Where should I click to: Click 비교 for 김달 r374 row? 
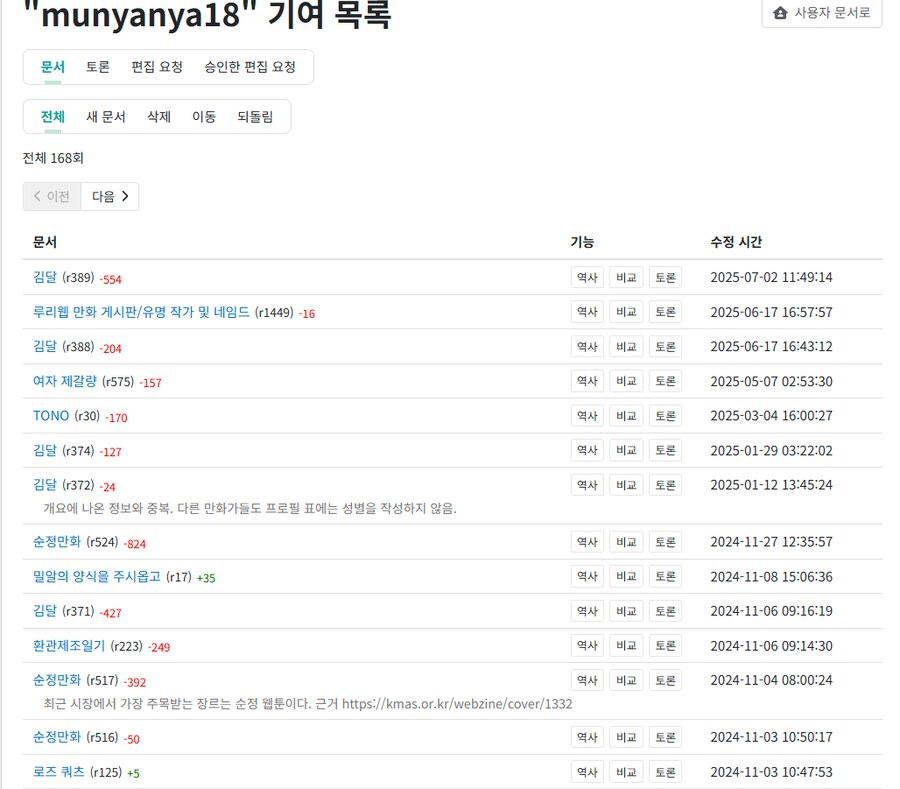[626, 450]
